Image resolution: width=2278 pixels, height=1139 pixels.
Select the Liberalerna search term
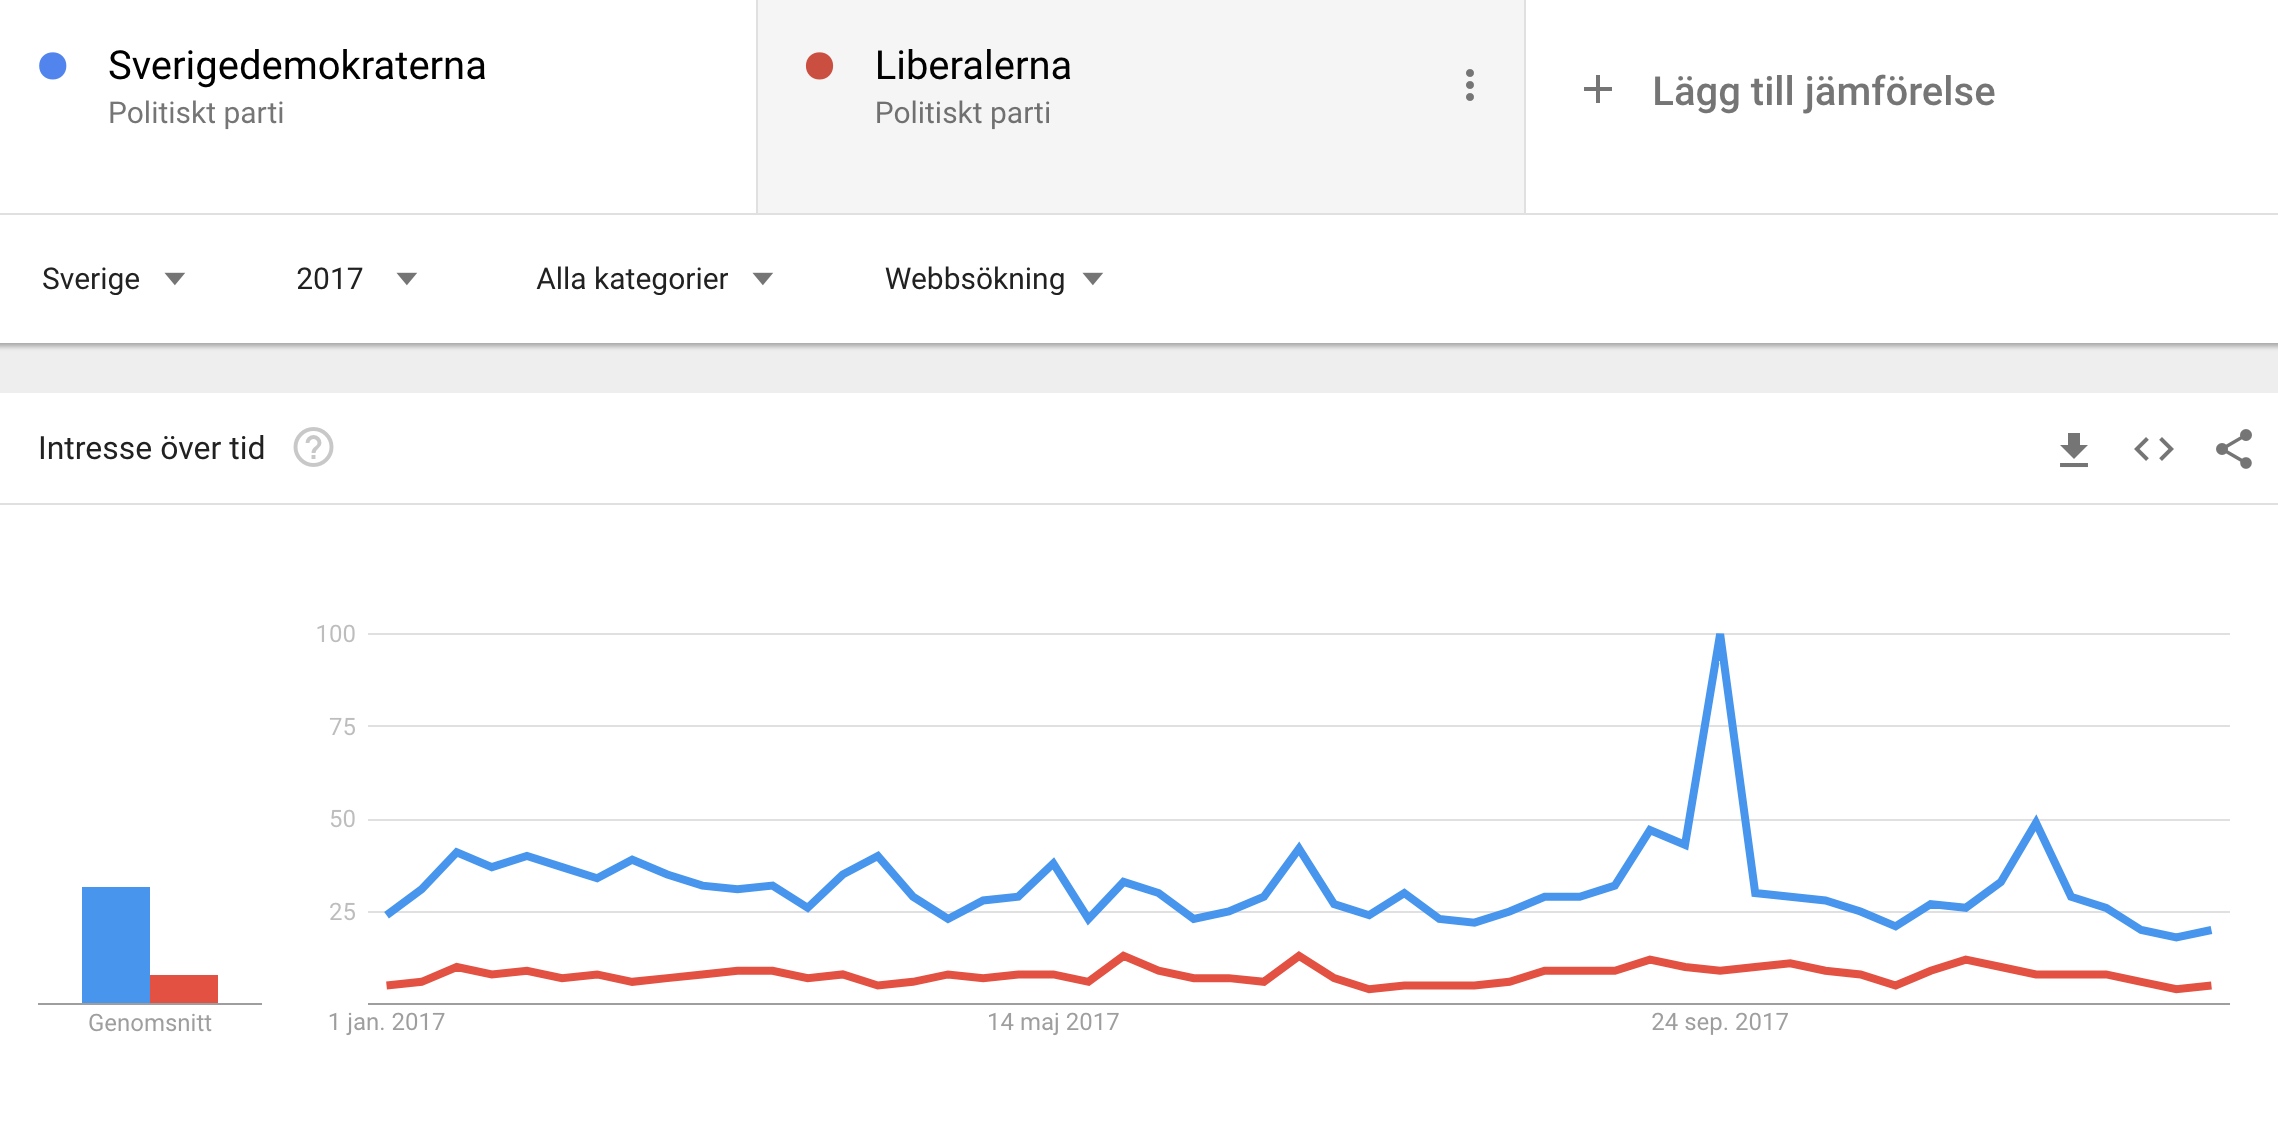972,66
